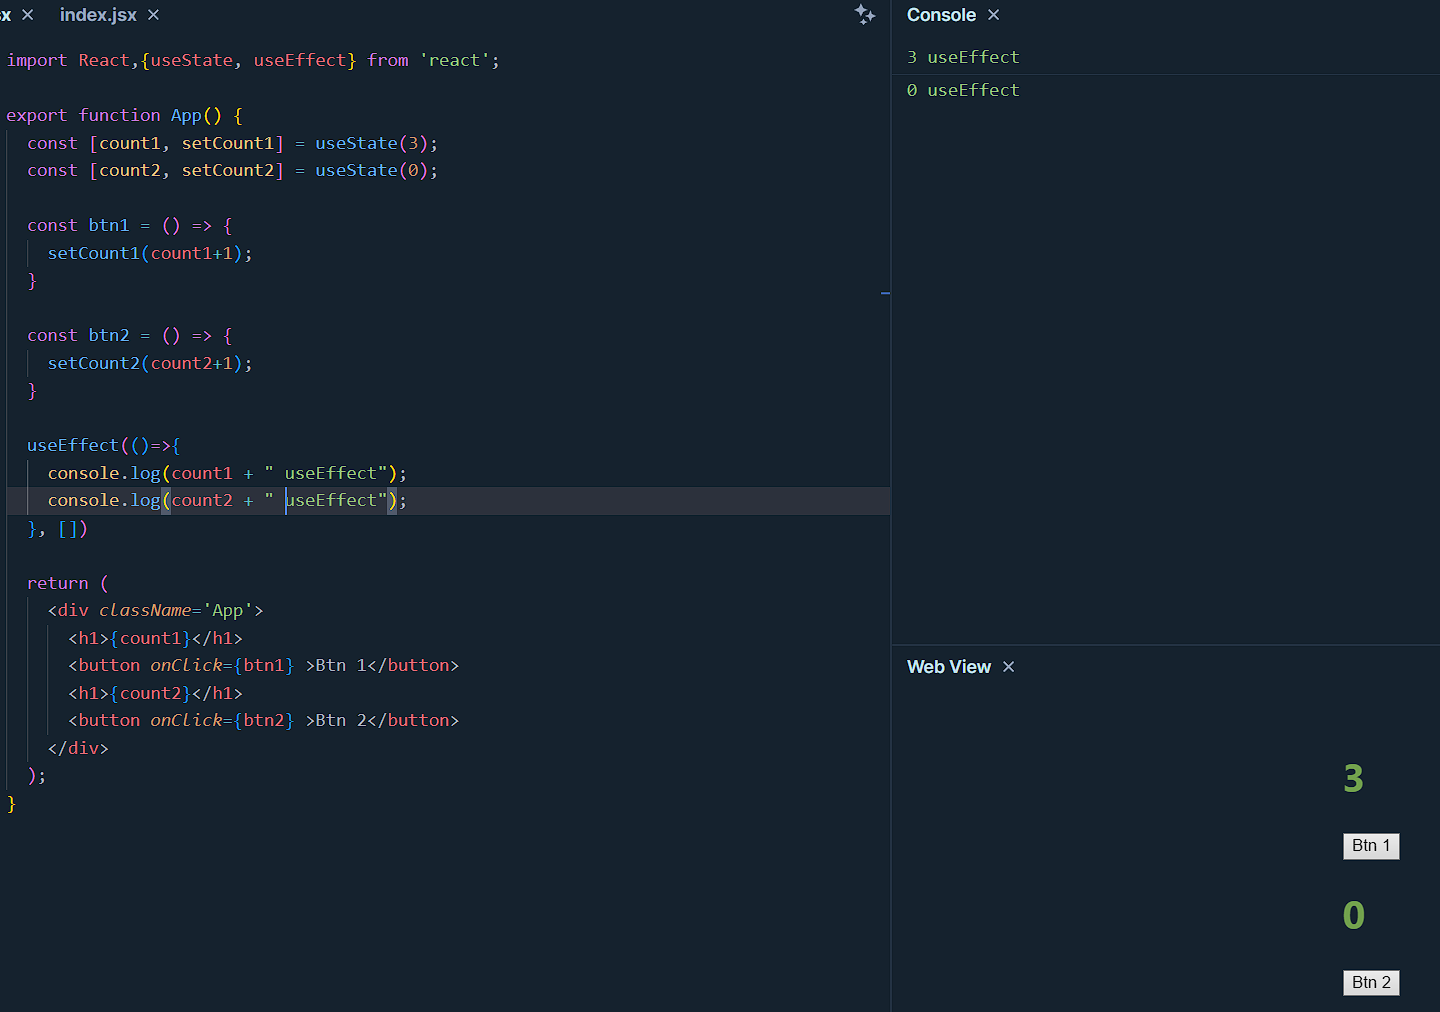Click the button onClick={btn2} code line
1440x1012 pixels.
pyautogui.click(x=264, y=720)
